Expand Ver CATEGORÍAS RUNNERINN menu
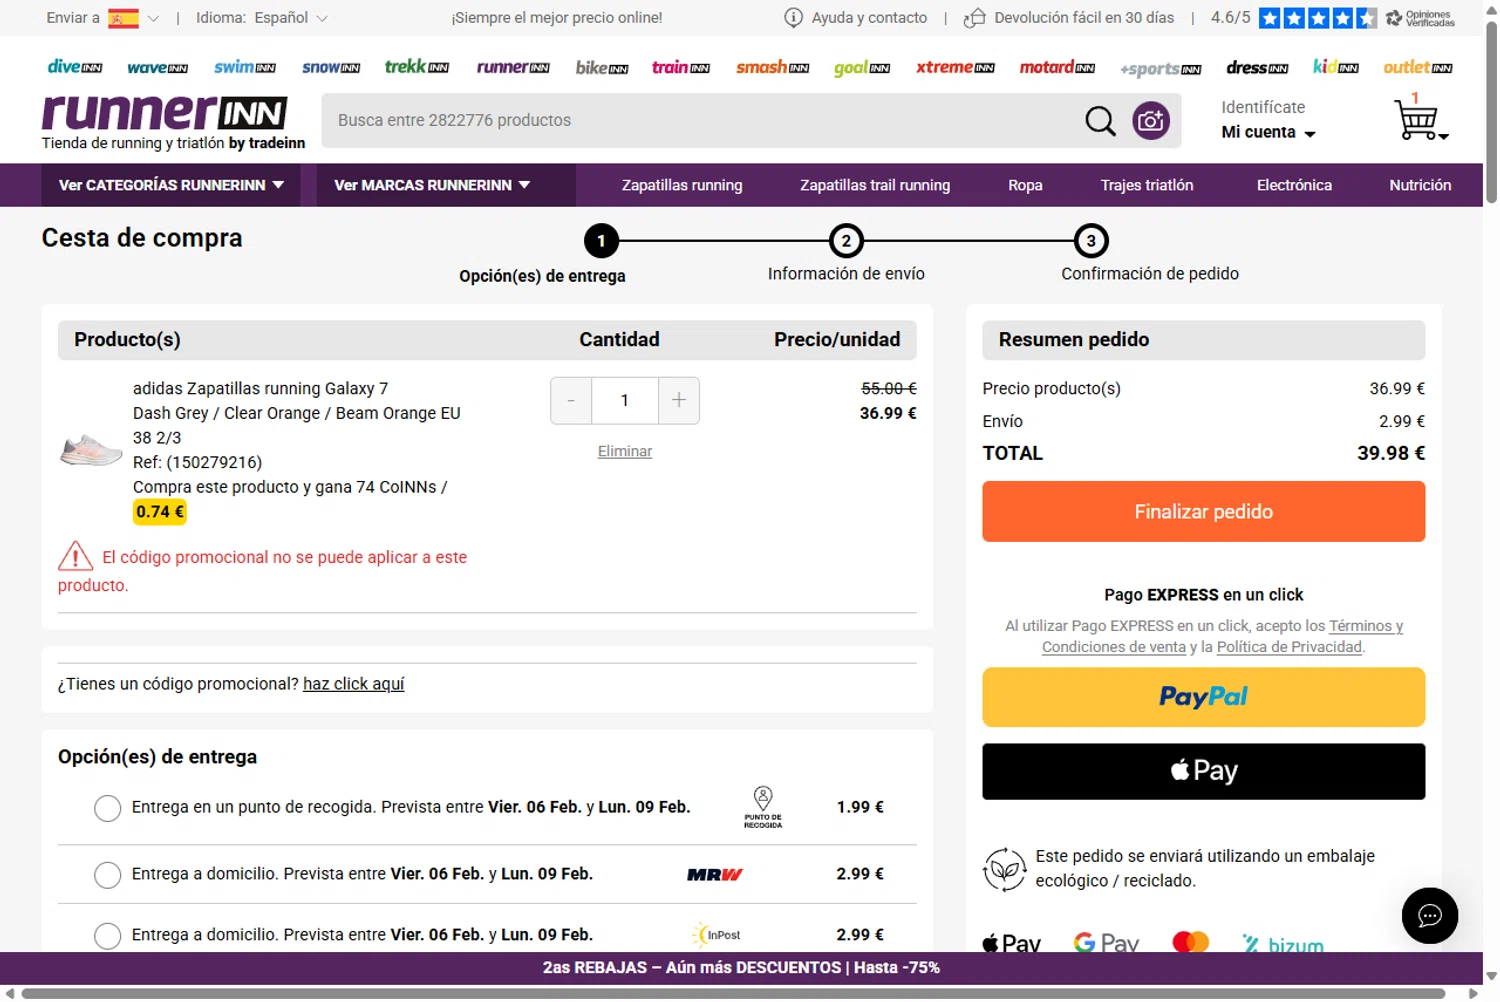The height and width of the screenshot is (1002, 1500). (171, 185)
